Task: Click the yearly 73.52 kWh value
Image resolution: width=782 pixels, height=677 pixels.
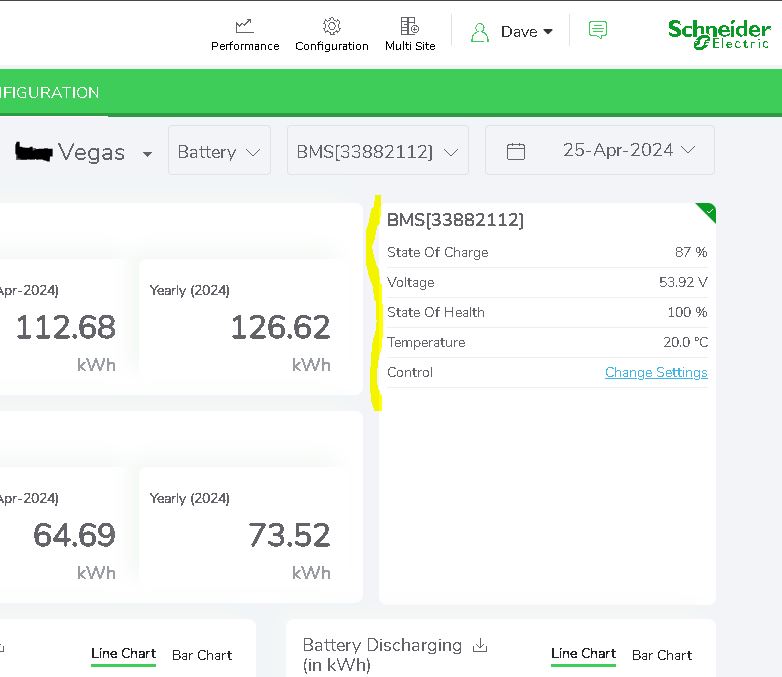Action: coord(289,535)
